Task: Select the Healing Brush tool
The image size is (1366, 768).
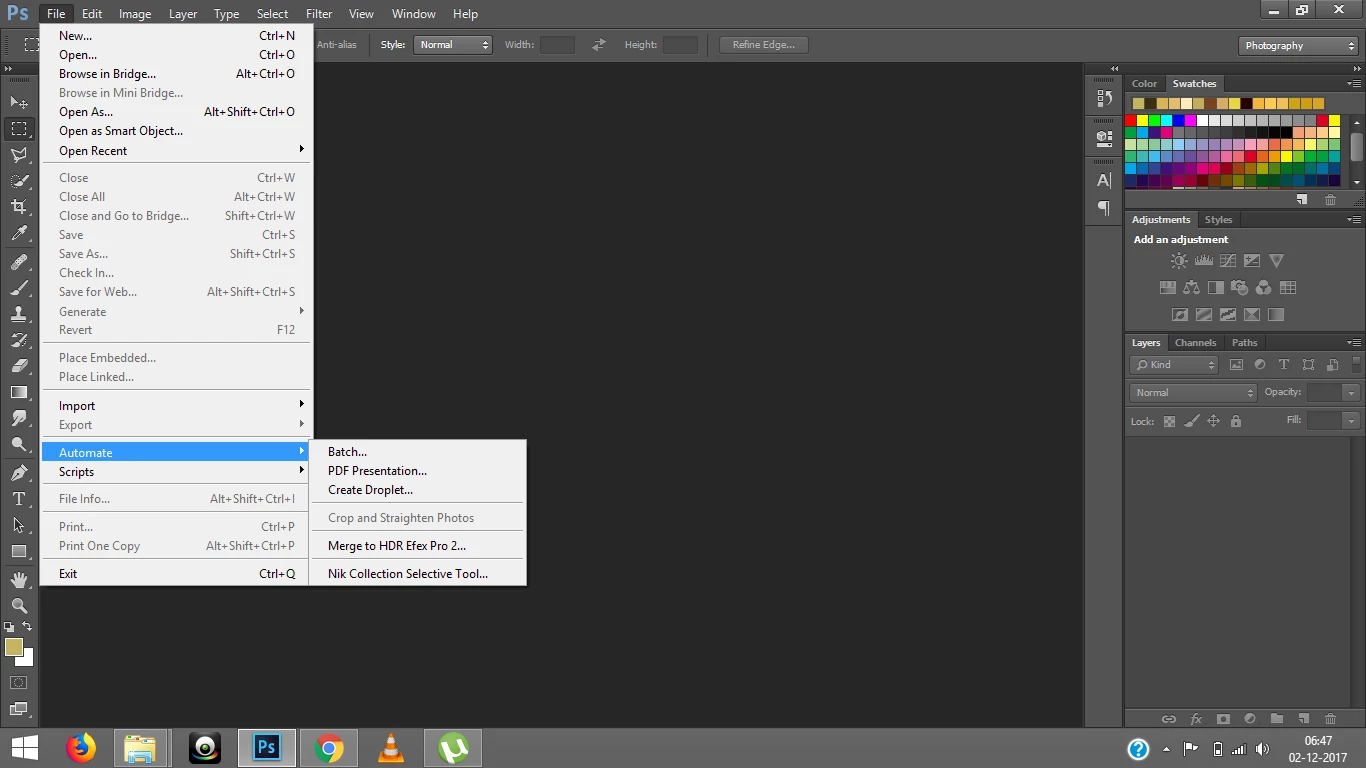Action: click(x=19, y=262)
